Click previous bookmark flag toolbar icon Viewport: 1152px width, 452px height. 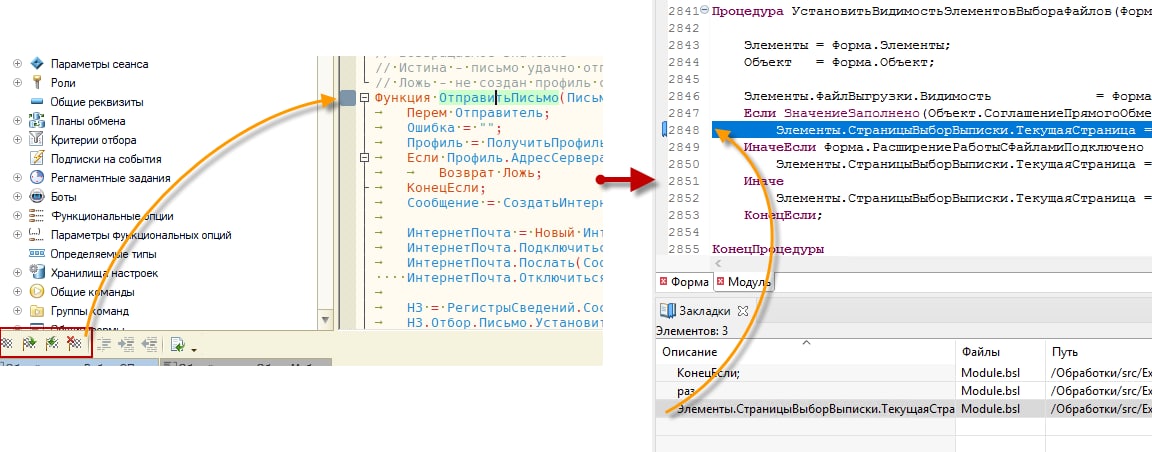click(52, 343)
